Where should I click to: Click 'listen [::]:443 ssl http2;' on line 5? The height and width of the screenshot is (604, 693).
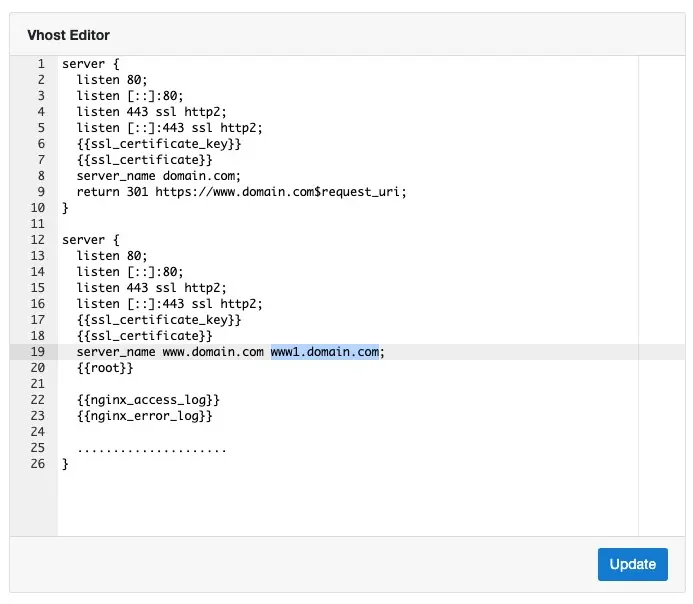click(x=170, y=128)
